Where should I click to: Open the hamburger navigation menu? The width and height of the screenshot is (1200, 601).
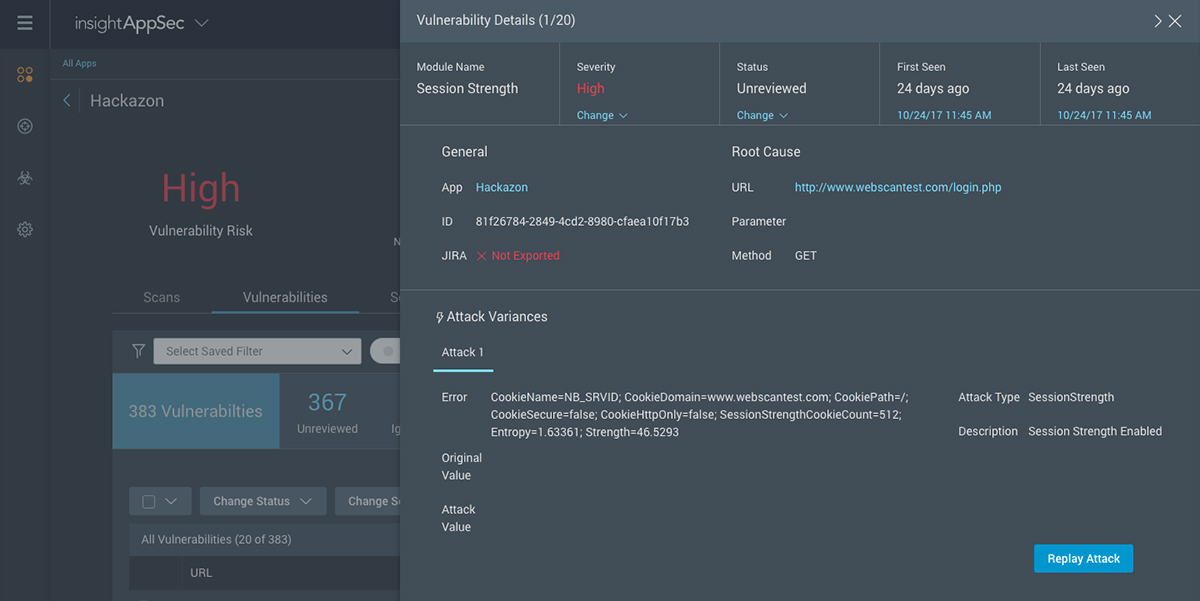click(25, 23)
